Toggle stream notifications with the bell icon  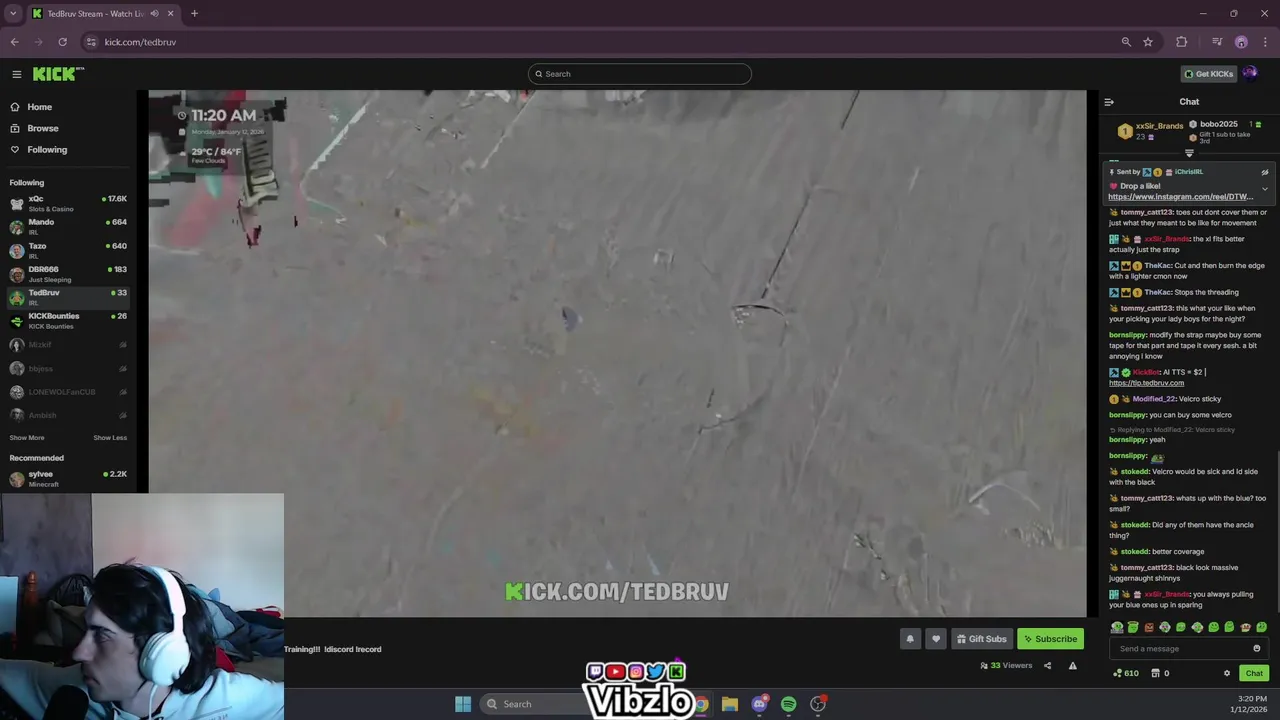[x=909, y=639]
